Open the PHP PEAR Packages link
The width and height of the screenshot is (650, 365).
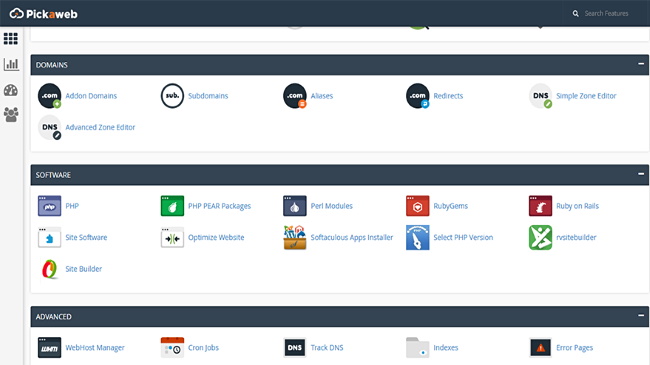(219, 206)
